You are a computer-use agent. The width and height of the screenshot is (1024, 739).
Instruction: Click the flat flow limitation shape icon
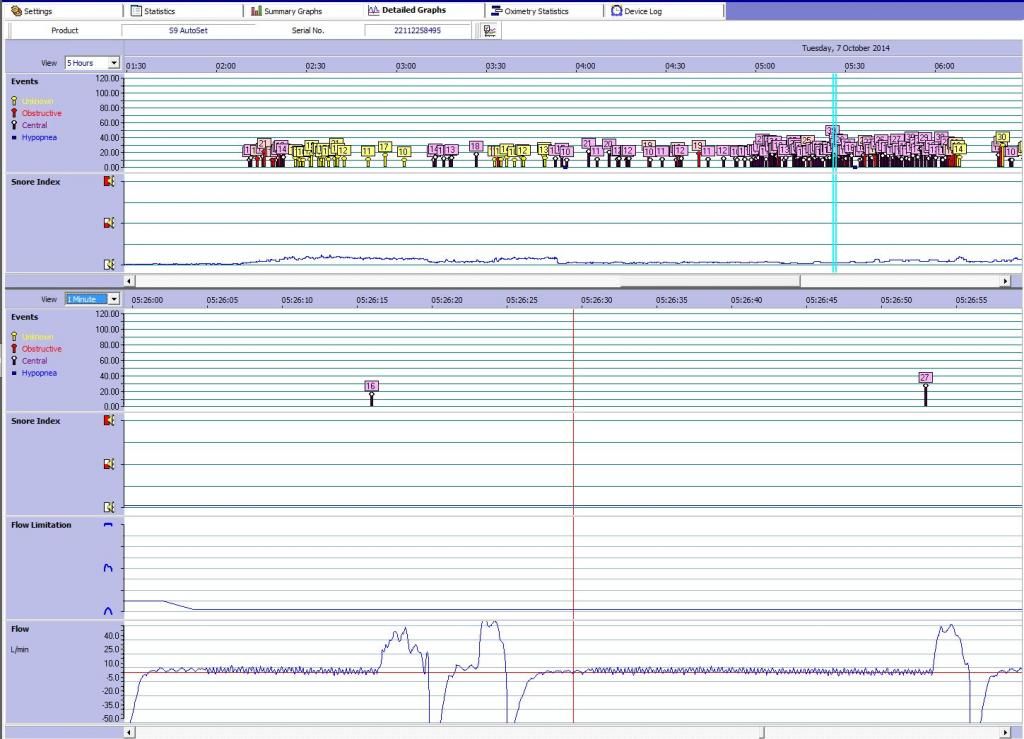pos(108,525)
